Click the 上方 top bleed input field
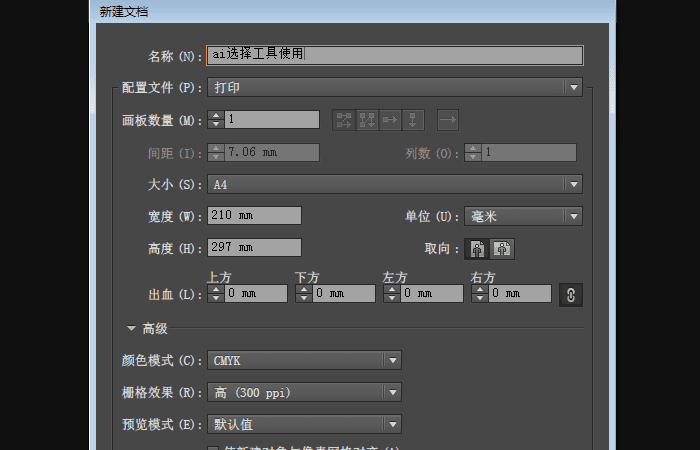 click(256, 294)
